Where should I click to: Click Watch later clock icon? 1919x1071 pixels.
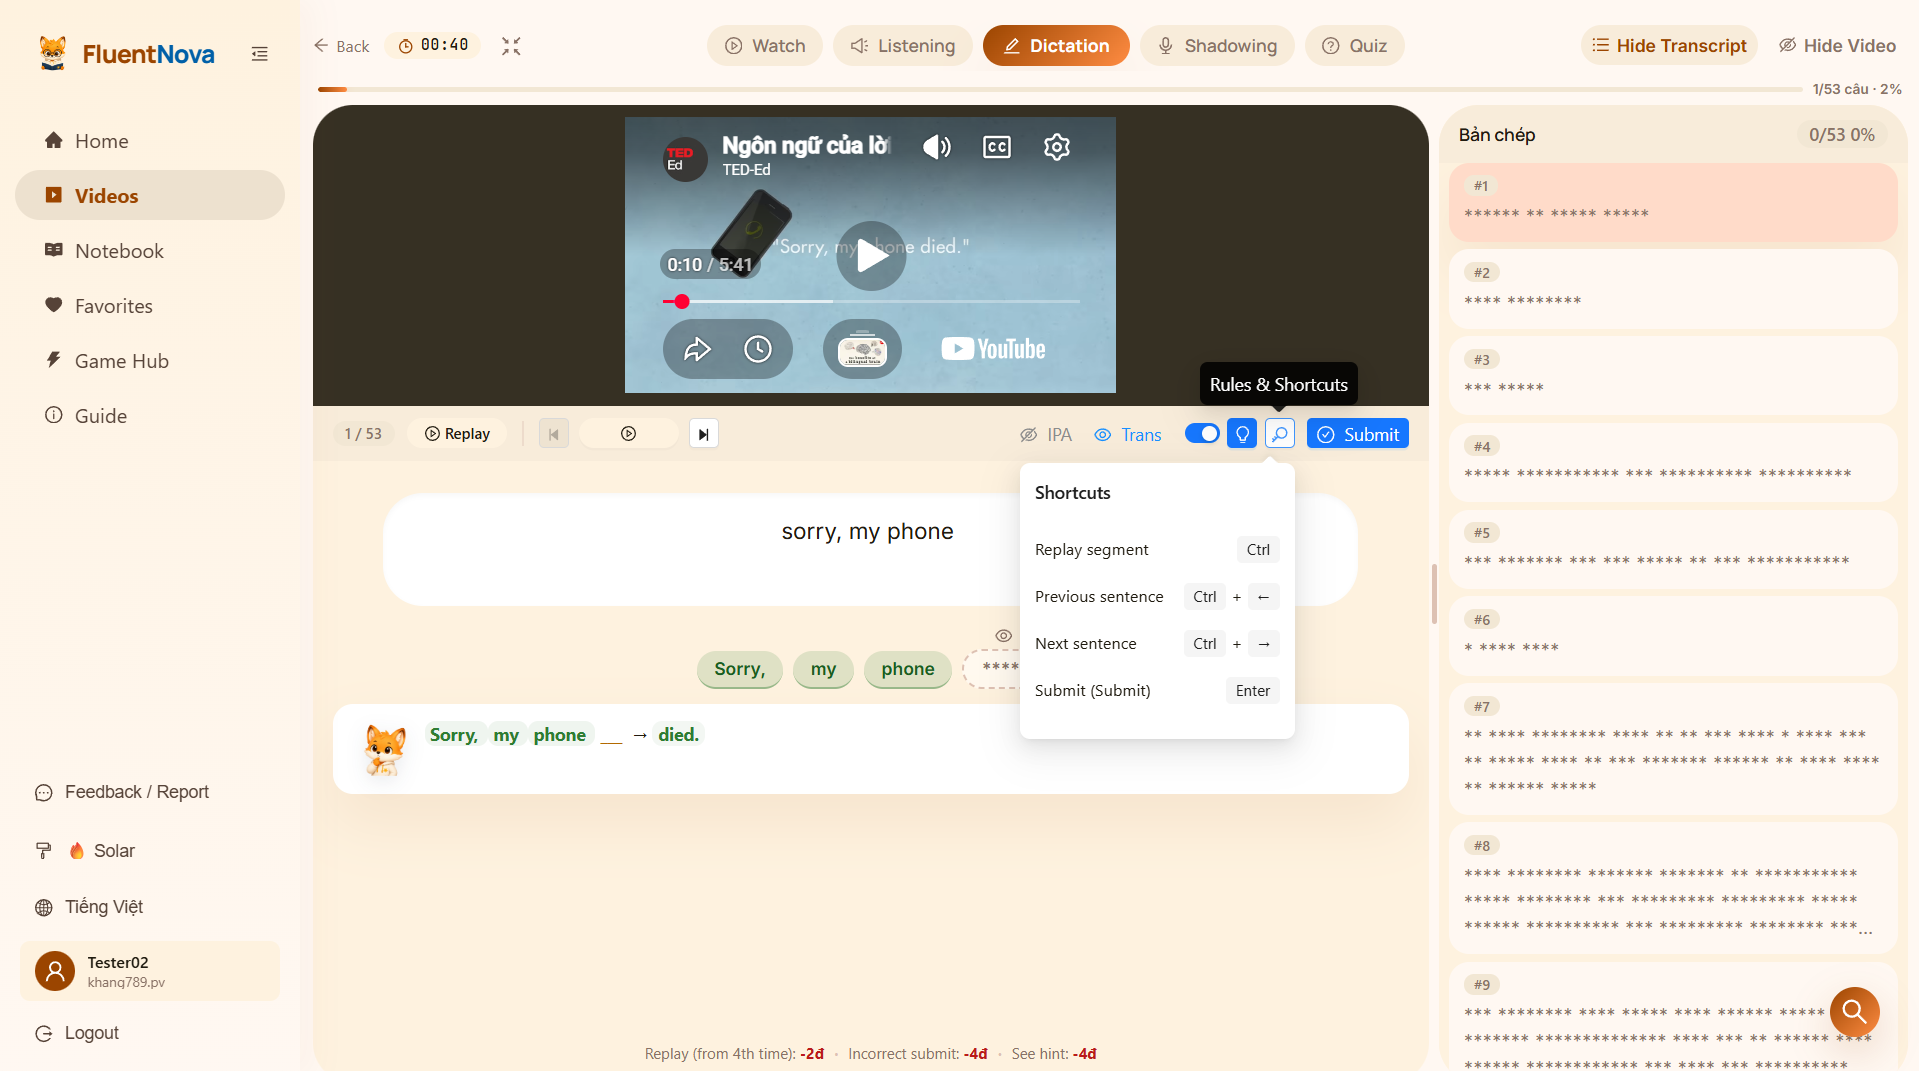tap(758, 349)
